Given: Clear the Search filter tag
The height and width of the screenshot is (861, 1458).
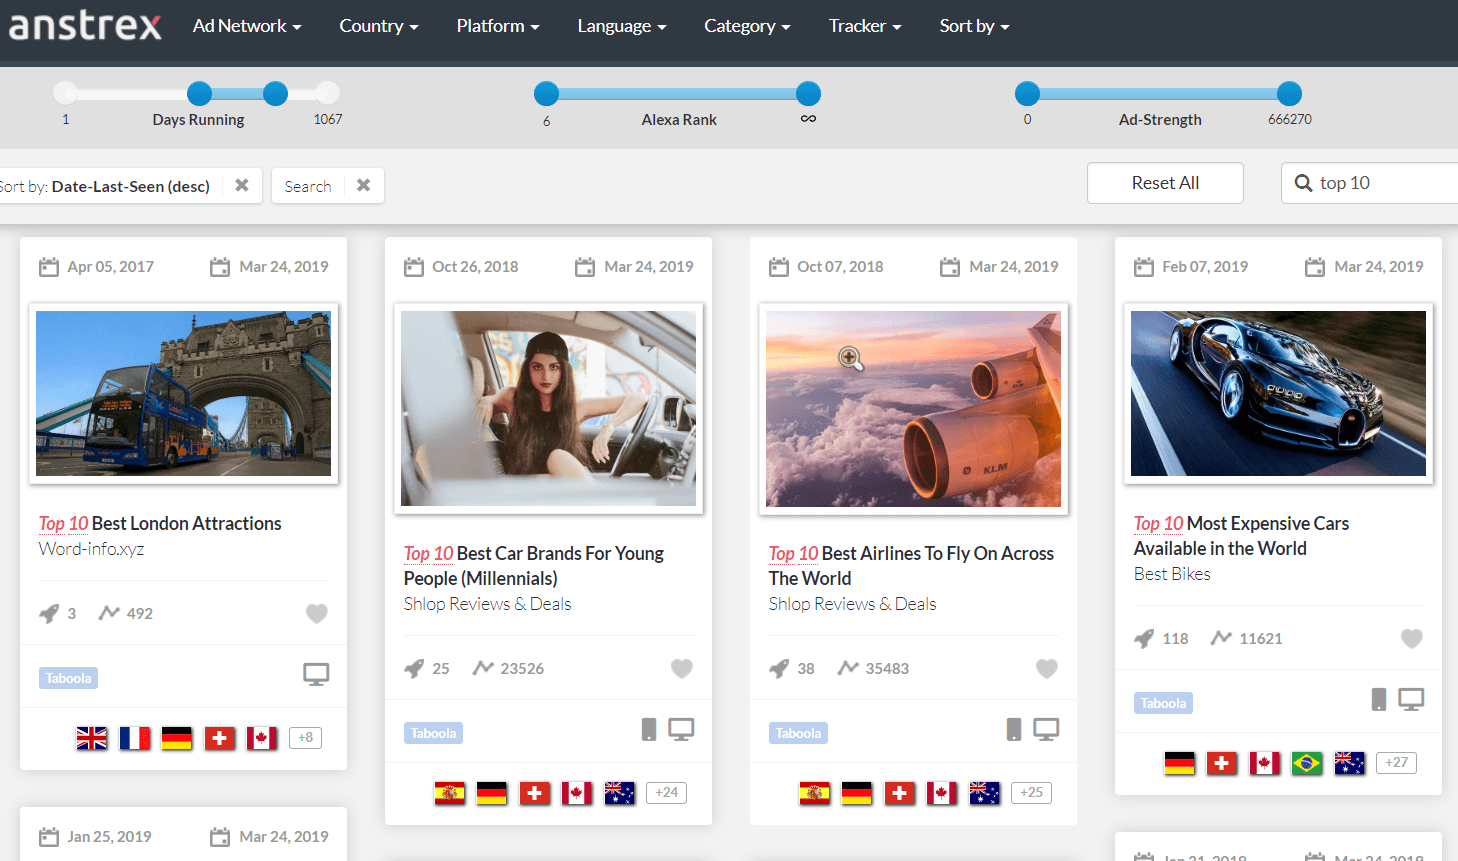Looking at the screenshot, I should coord(364,185).
